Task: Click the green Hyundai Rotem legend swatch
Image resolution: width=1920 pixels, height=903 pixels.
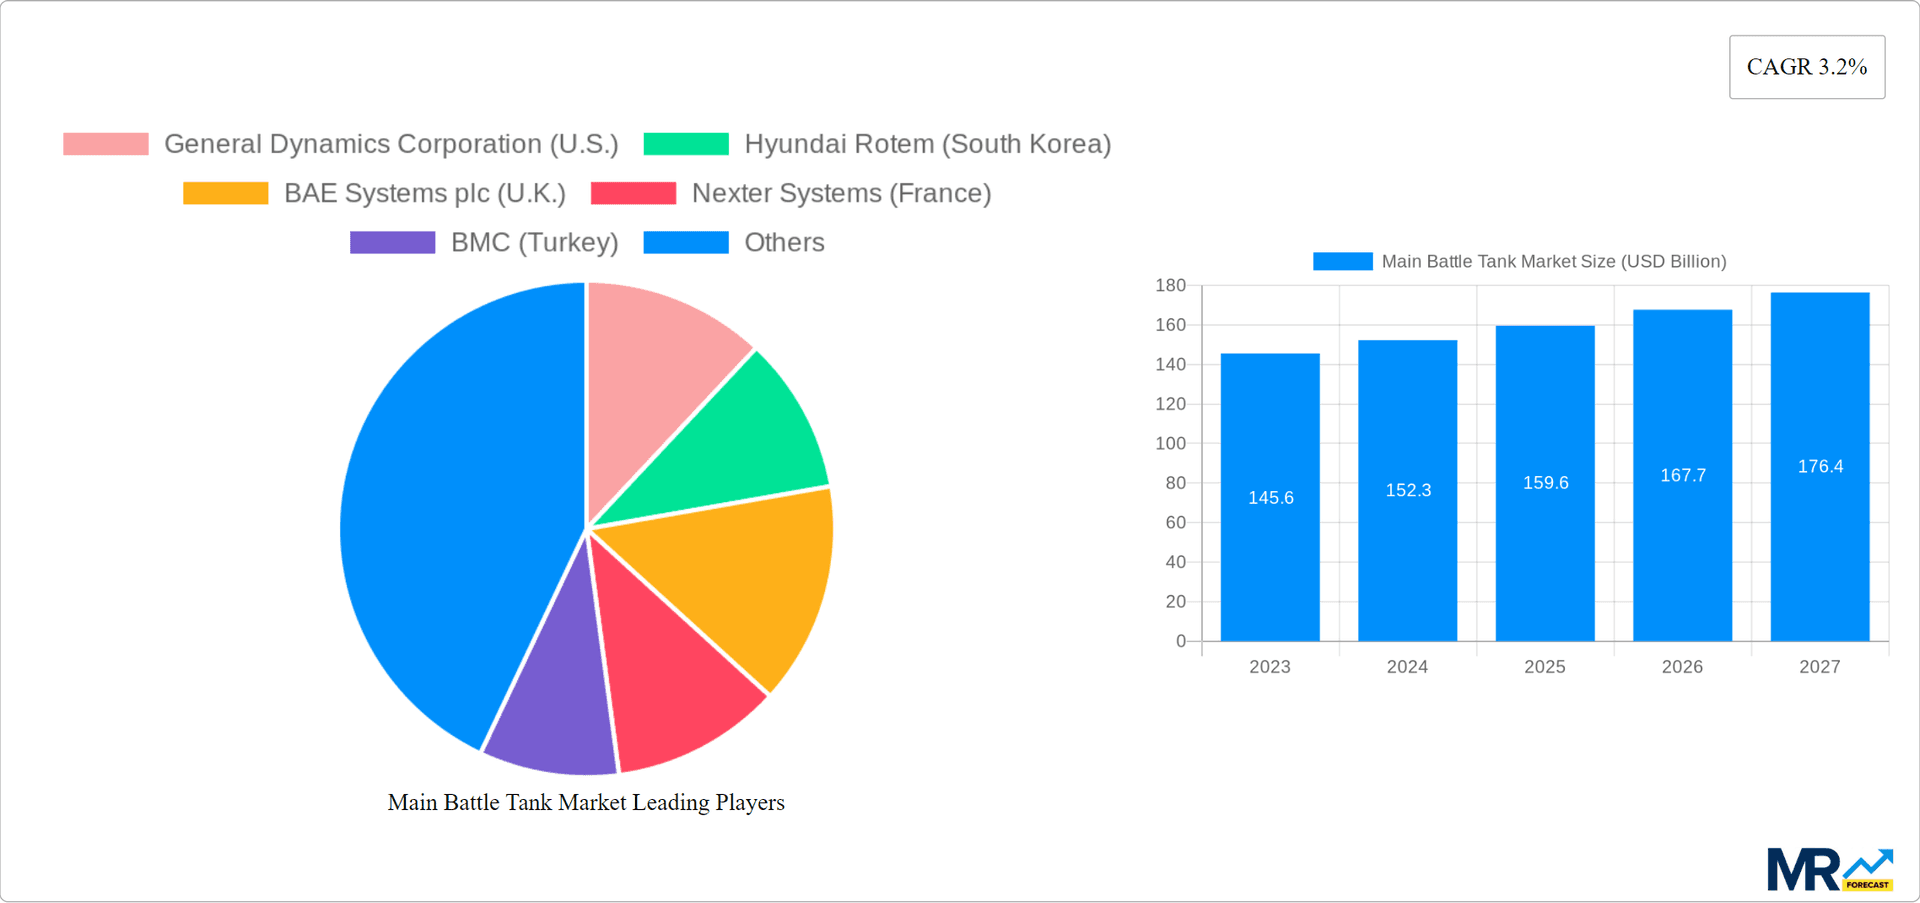Action: (x=686, y=144)
